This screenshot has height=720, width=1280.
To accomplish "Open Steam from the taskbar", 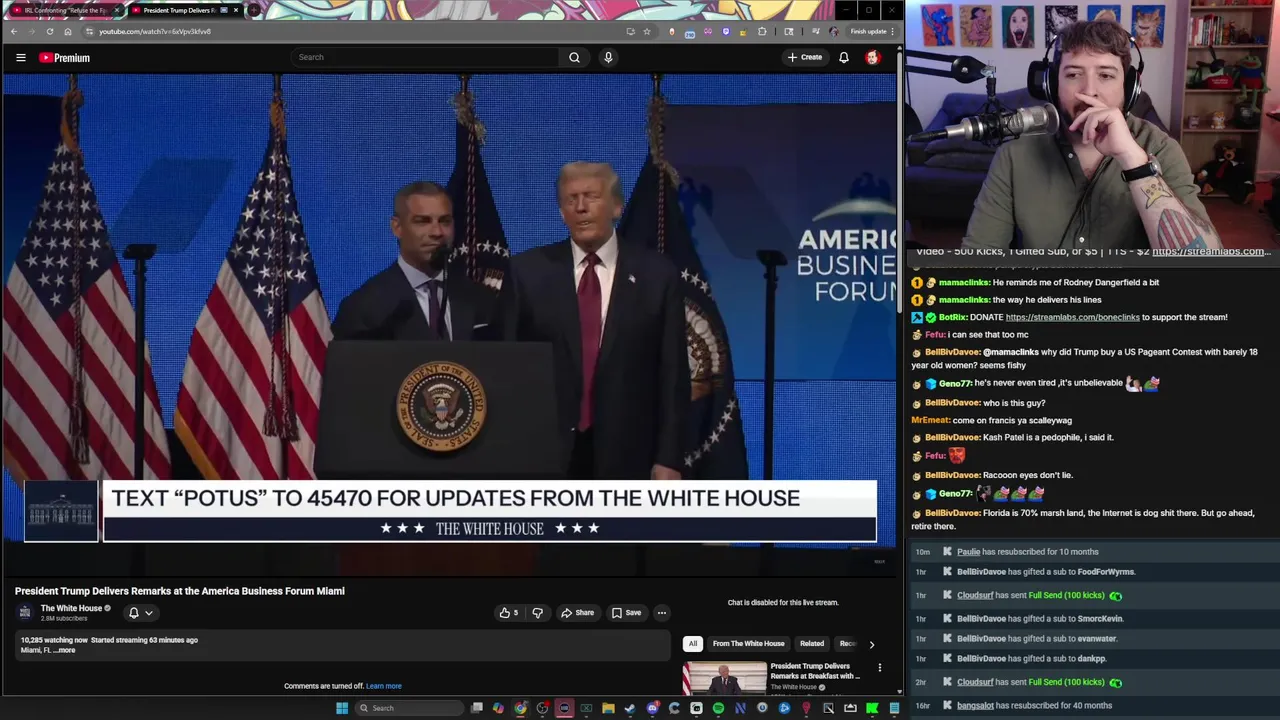I will (630, 708).
